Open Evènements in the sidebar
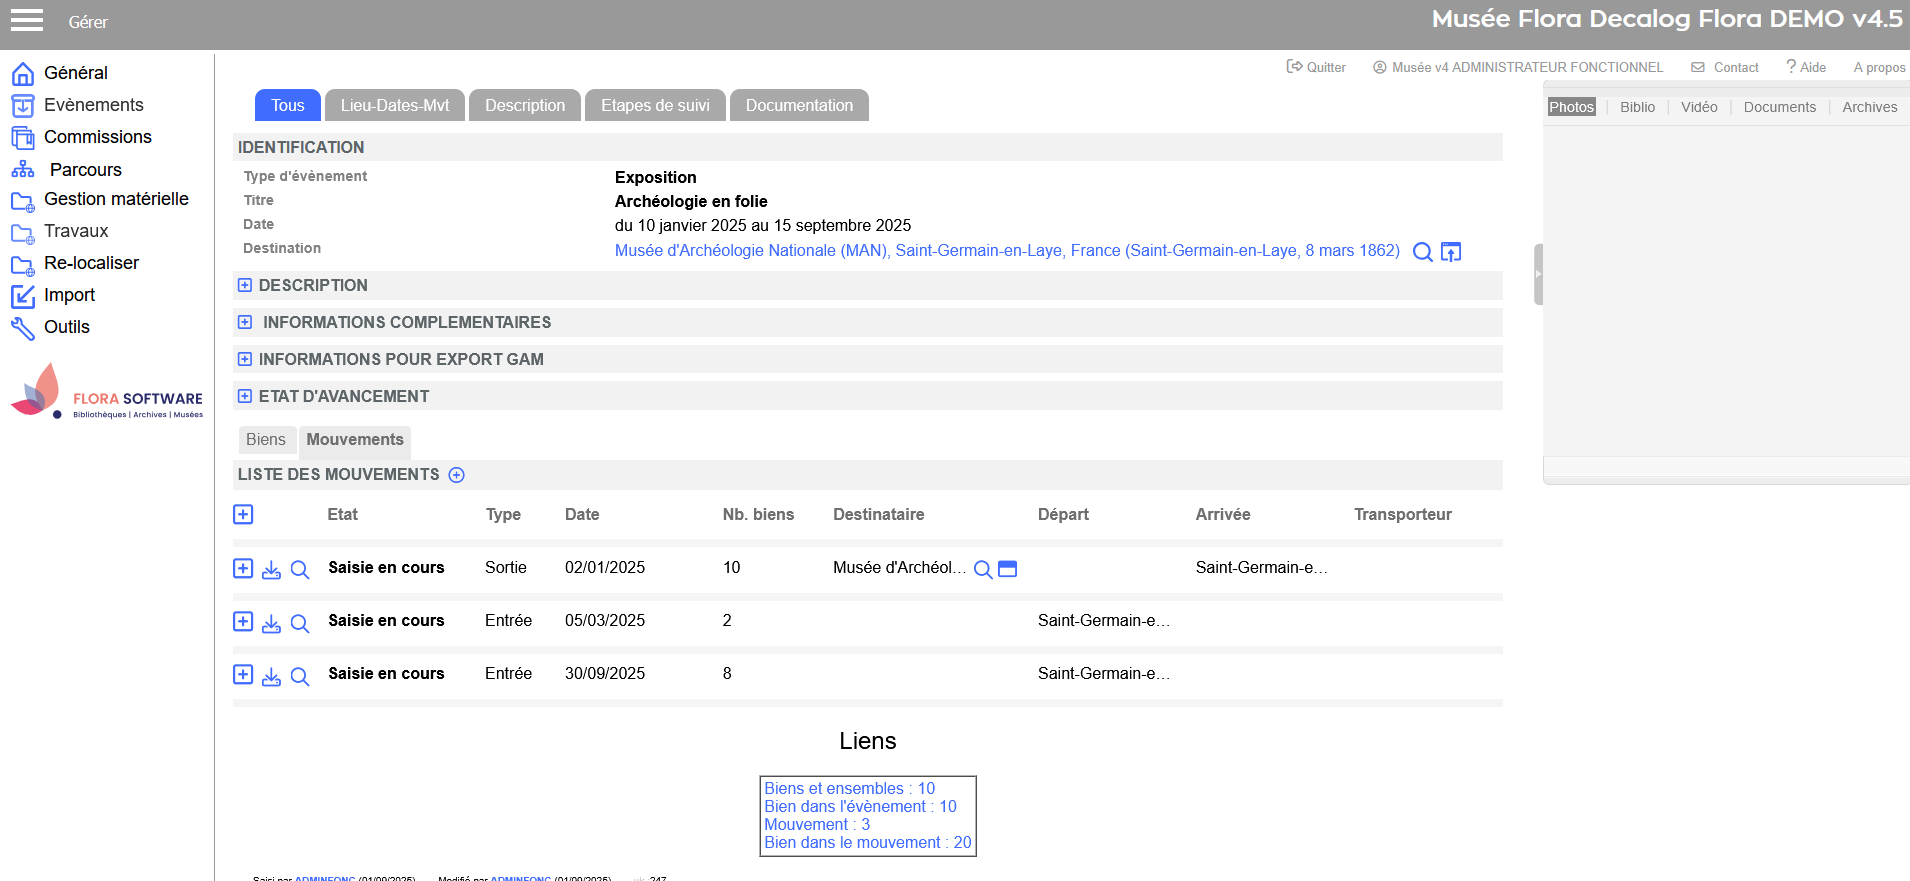Image resolution: width=1910 pixels, height=881 pixels. (93, 105)
